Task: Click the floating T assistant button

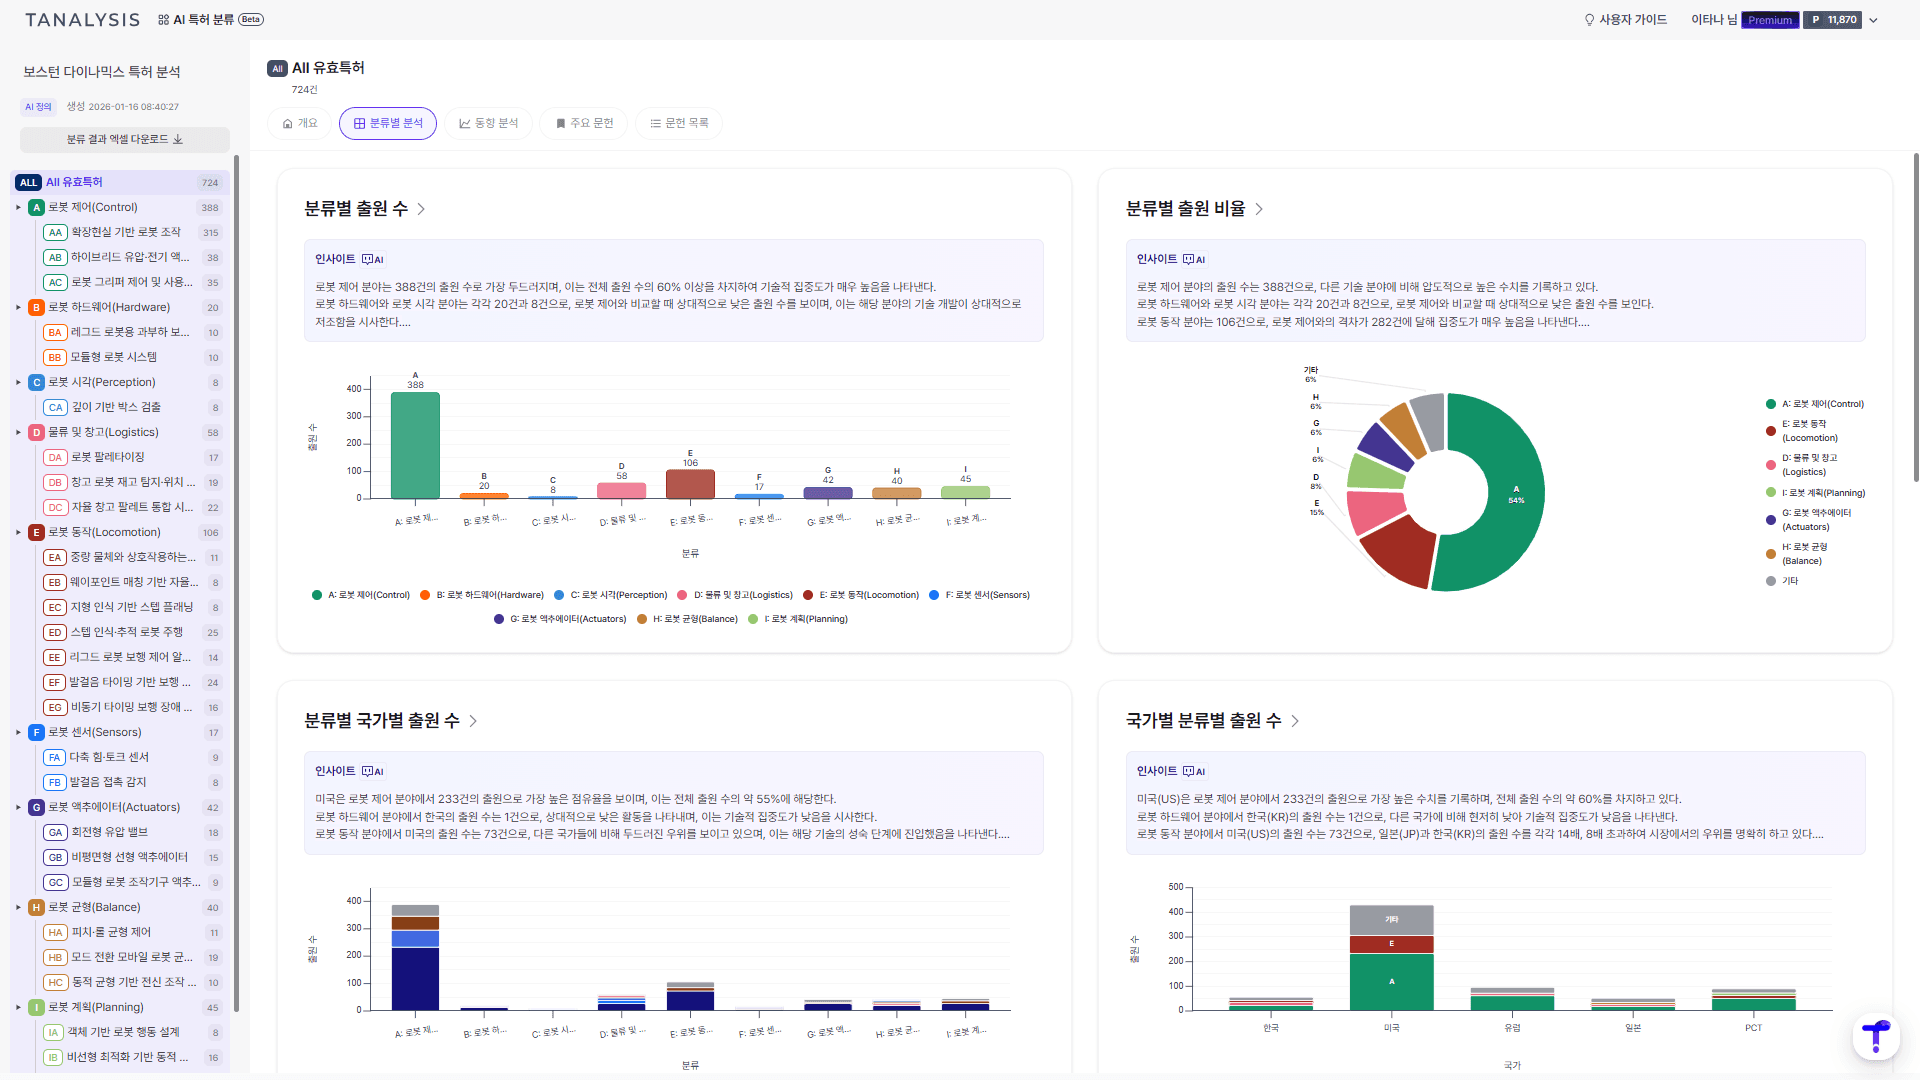Action: [x=1875, y=1036]
